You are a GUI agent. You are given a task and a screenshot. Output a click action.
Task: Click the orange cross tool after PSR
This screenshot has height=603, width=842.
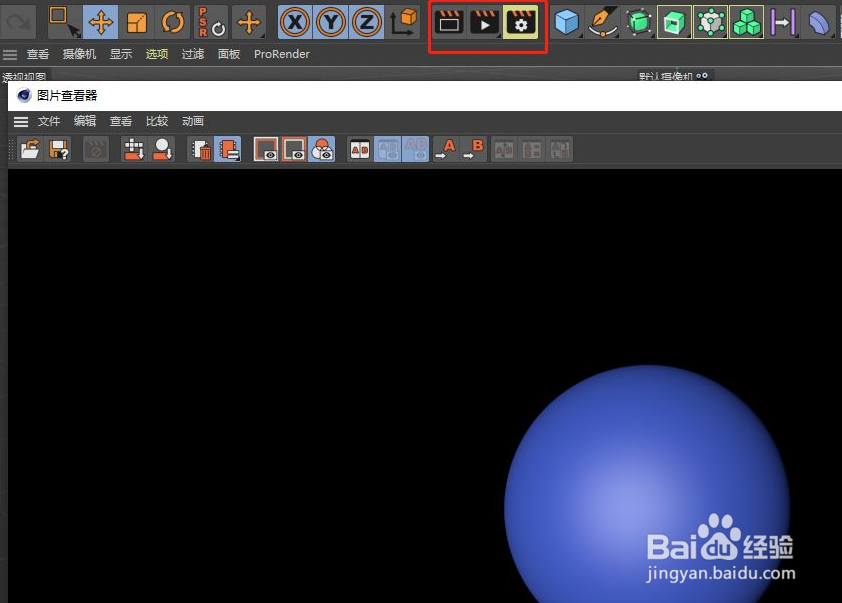pos(249,22)
